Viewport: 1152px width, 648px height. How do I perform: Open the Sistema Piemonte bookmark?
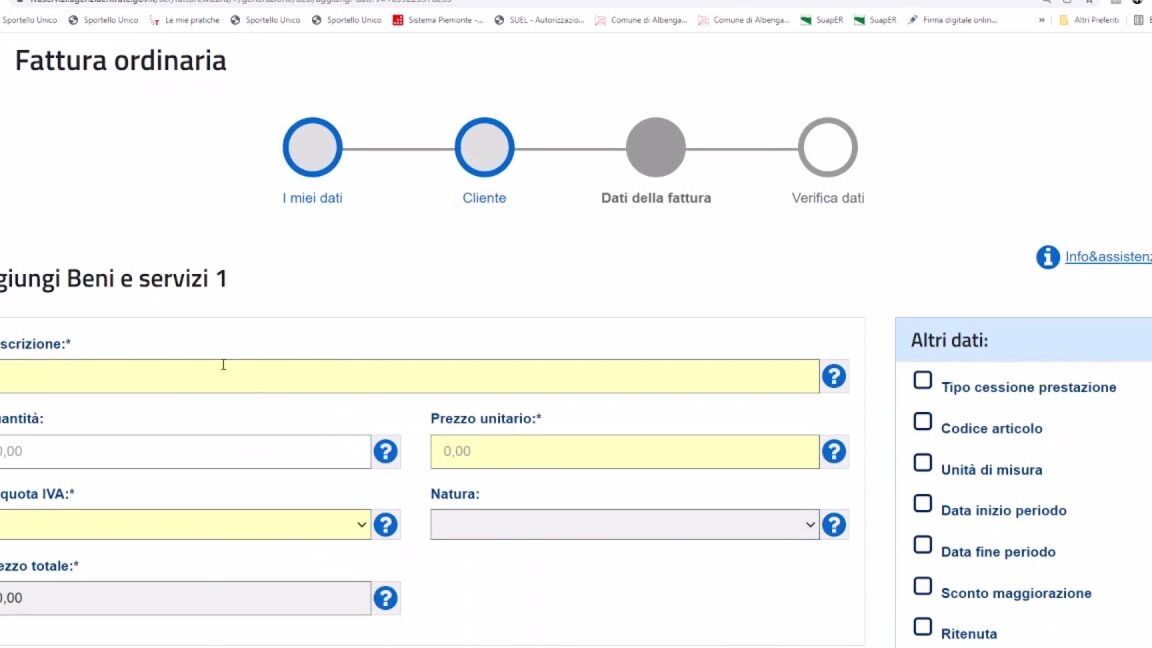click(x=438, y=20)
